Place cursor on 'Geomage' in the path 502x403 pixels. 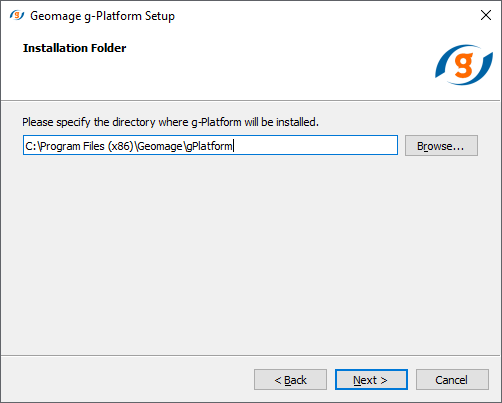click(x=160, y=146)
